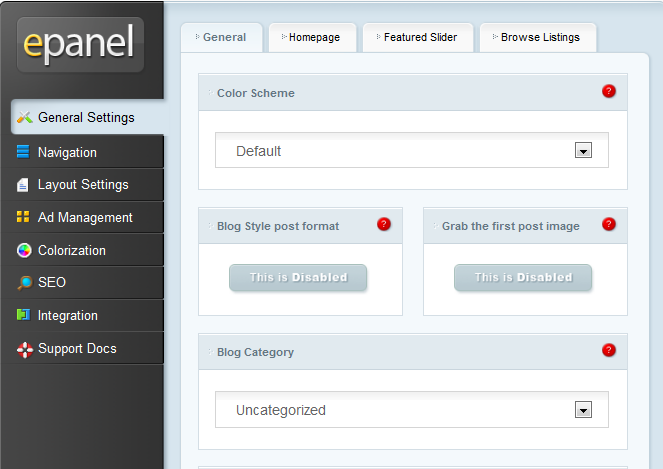
Task: Open help for Color Scheme
Action: [609, 91]
